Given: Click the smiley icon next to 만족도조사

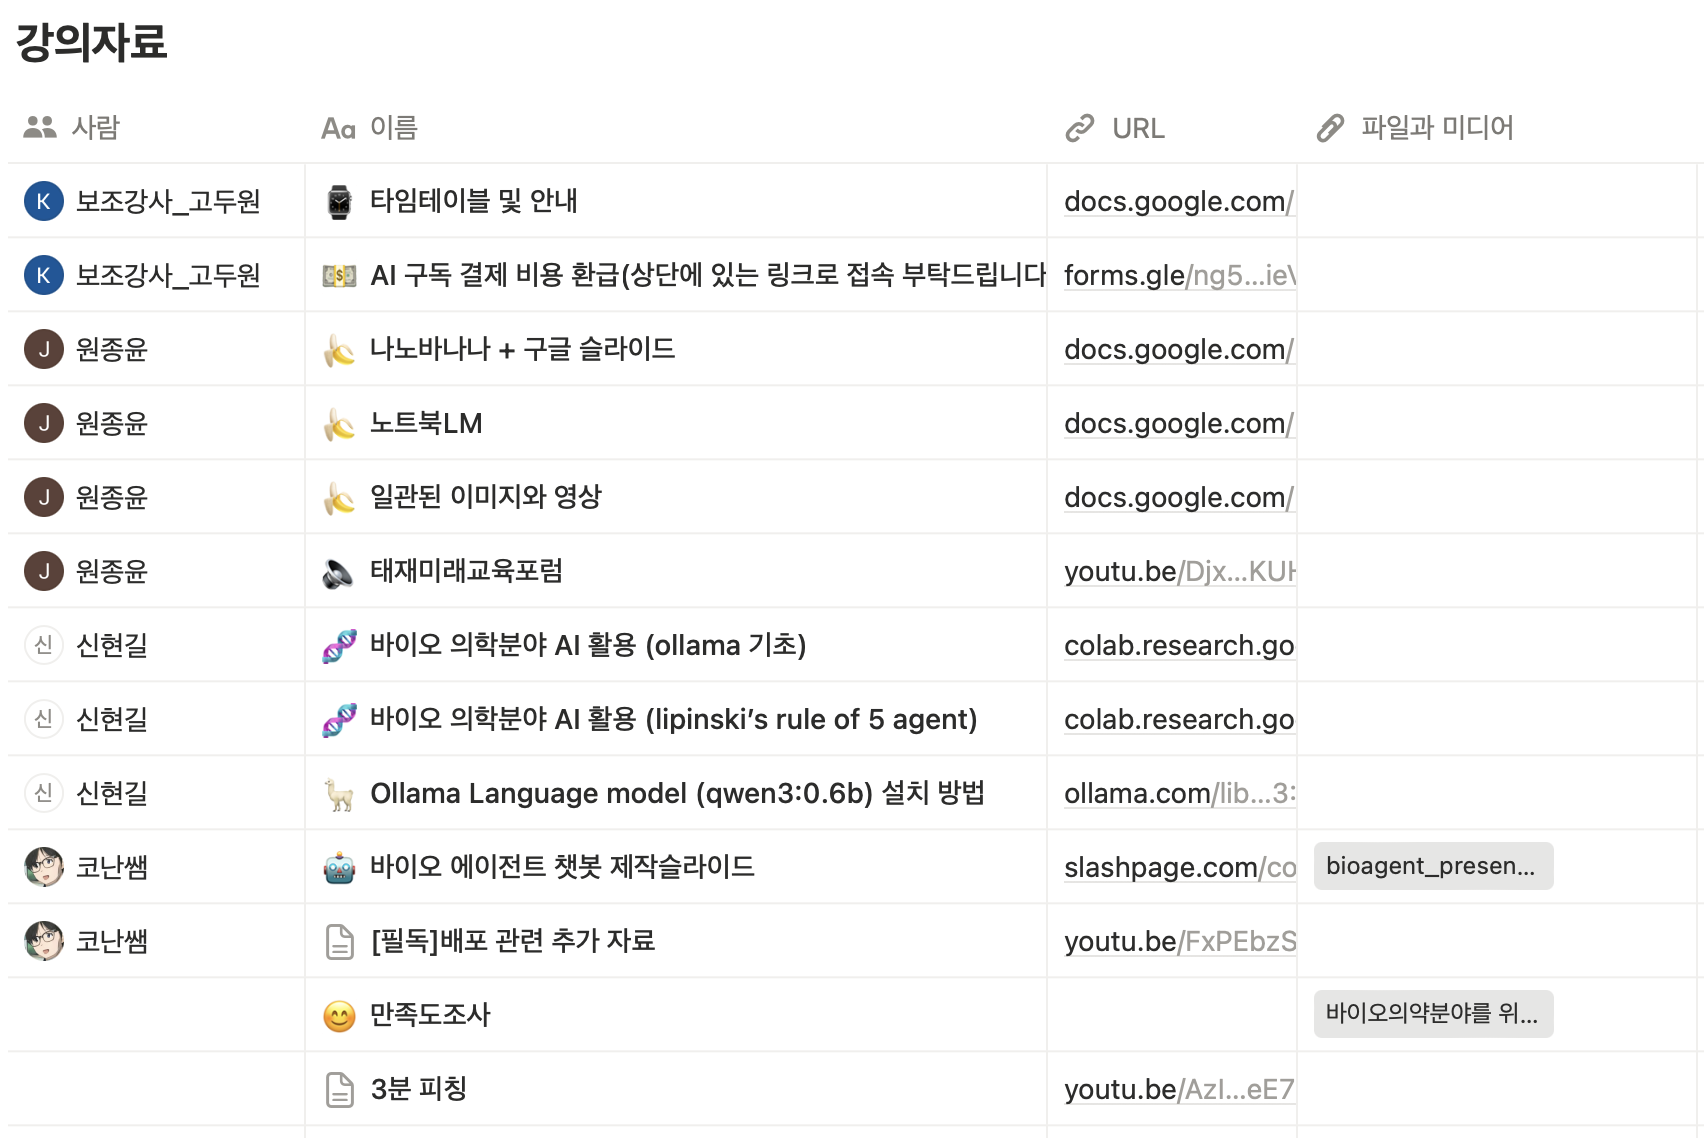Looking at the screenshot, I should click(x=340, y=1016).
